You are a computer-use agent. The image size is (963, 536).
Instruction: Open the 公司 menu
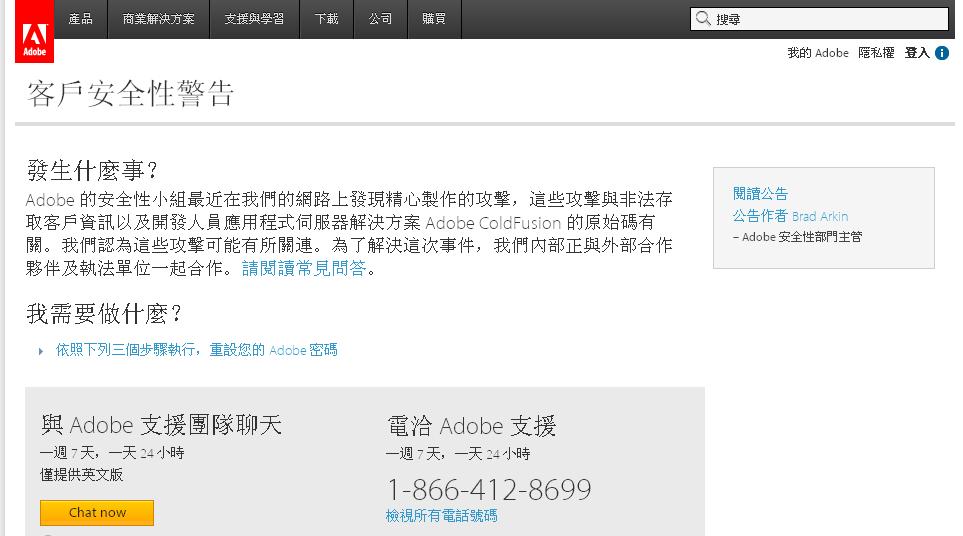[380, 19]
